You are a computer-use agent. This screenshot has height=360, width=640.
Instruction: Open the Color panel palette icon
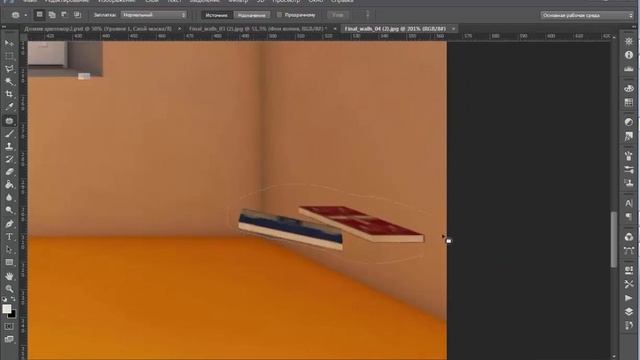tap(629, 88)
